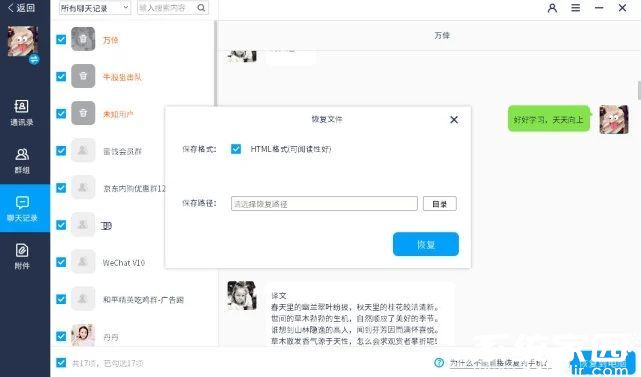This screenshot has width=641, height=377.
Task: Click the magnifier search icon
Action: coord(201,8)
